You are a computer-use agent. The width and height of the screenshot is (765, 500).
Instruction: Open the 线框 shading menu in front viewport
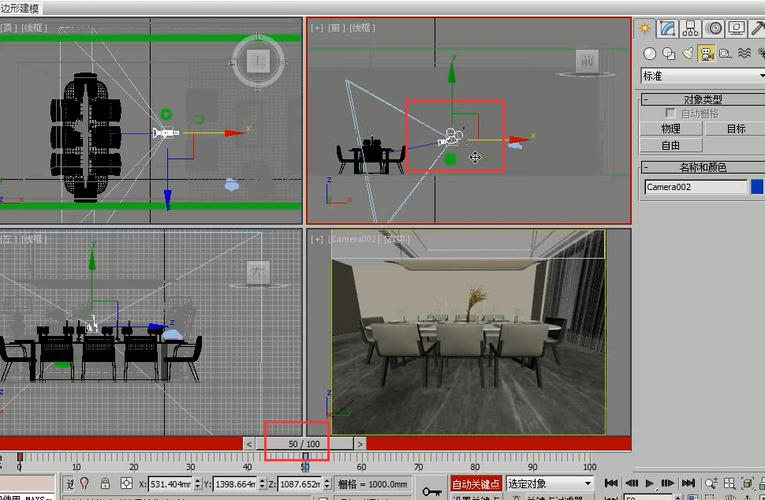(x=362, y=28)
